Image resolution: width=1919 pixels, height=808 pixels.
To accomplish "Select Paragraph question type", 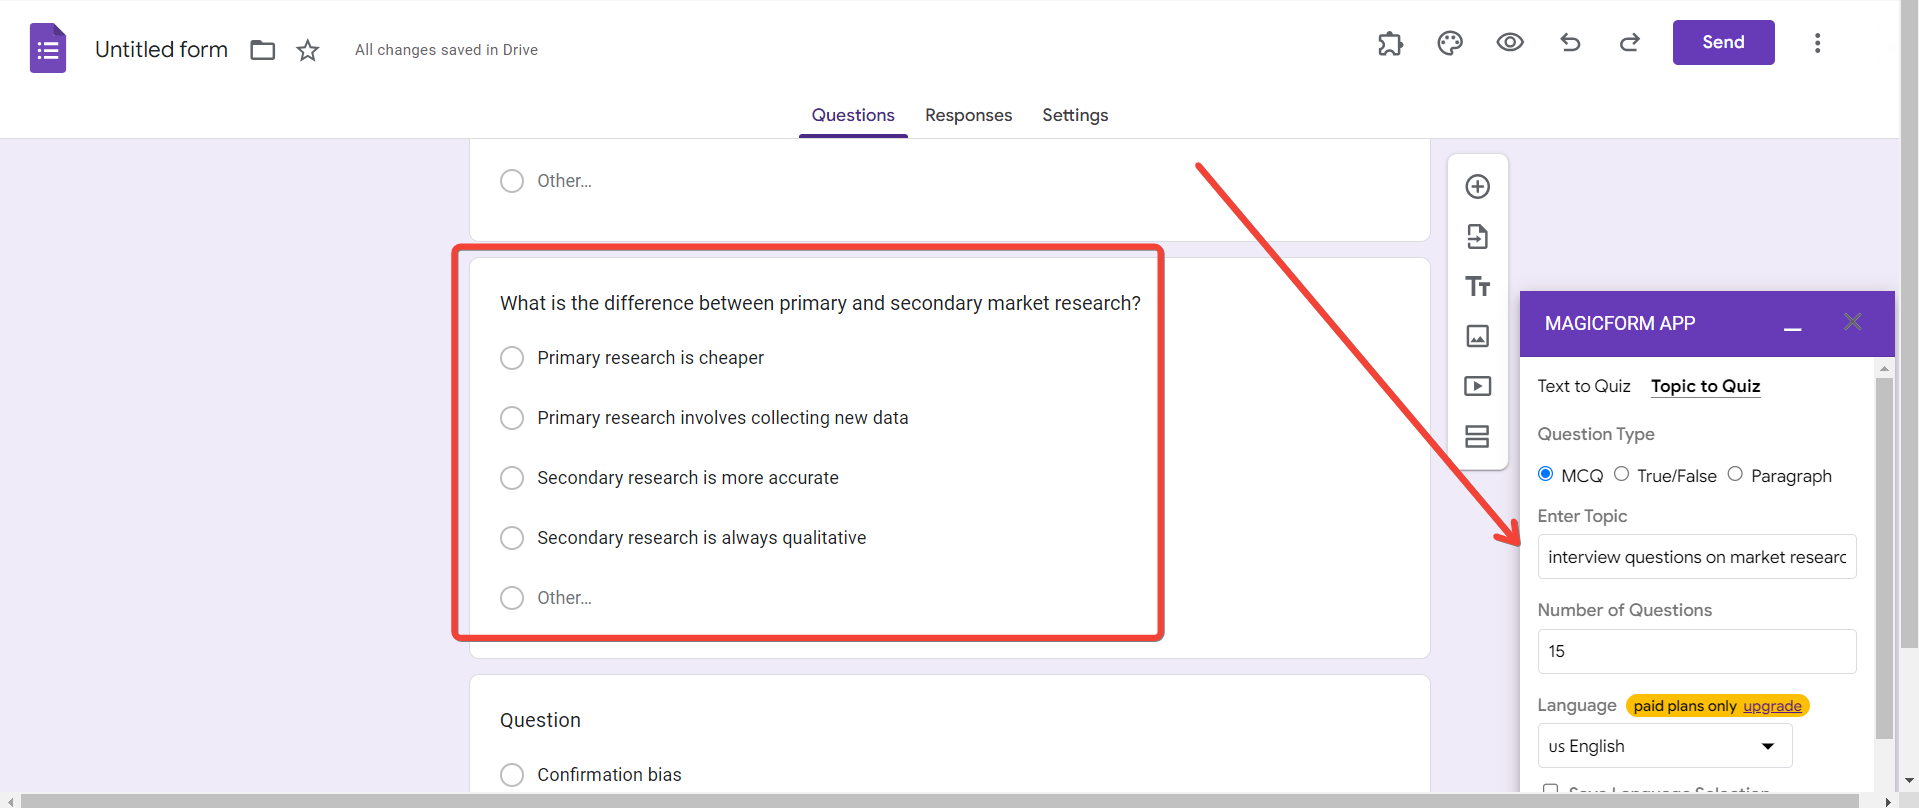I will 1735,474.
